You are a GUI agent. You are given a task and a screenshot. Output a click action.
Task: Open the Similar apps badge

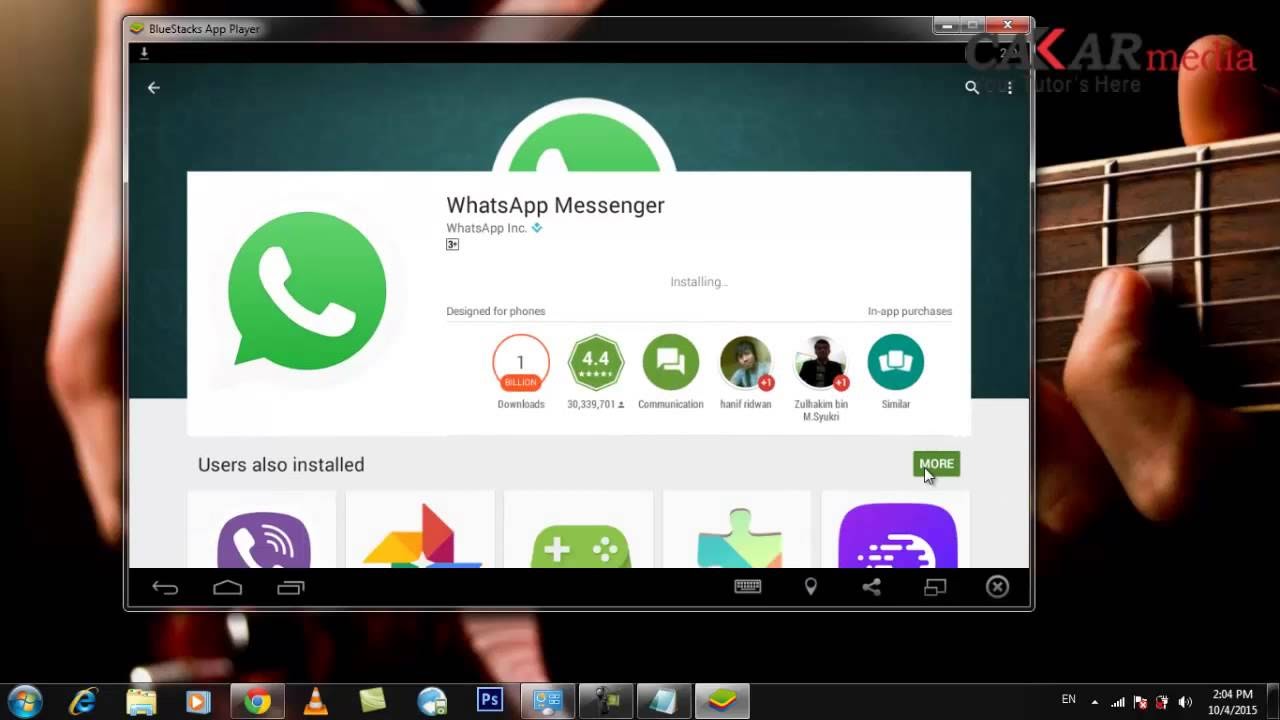[896, 363]
